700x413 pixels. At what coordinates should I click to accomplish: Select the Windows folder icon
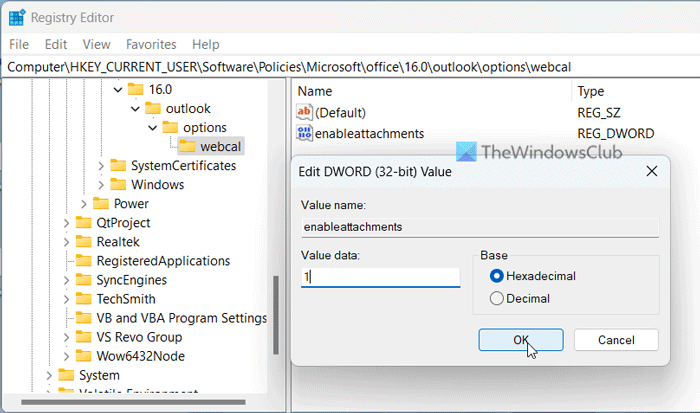(118, 184)
